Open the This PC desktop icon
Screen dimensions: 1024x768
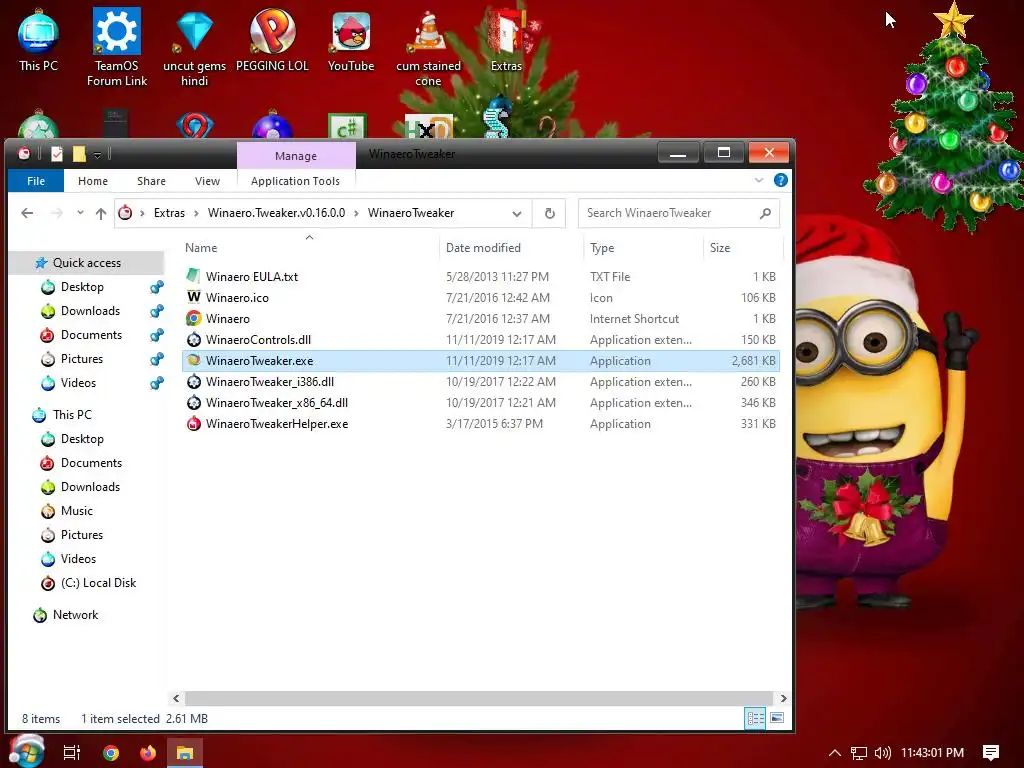coord(38,40)
